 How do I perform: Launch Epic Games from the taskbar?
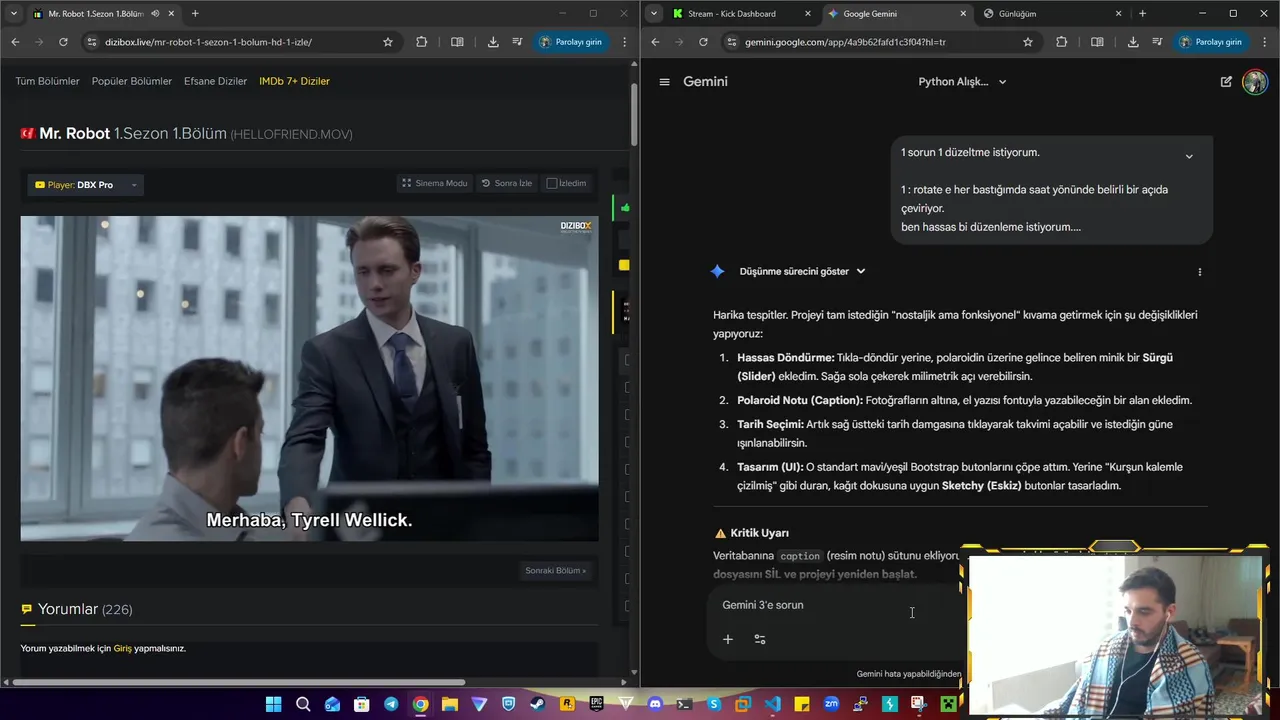(x=597, y=705)
